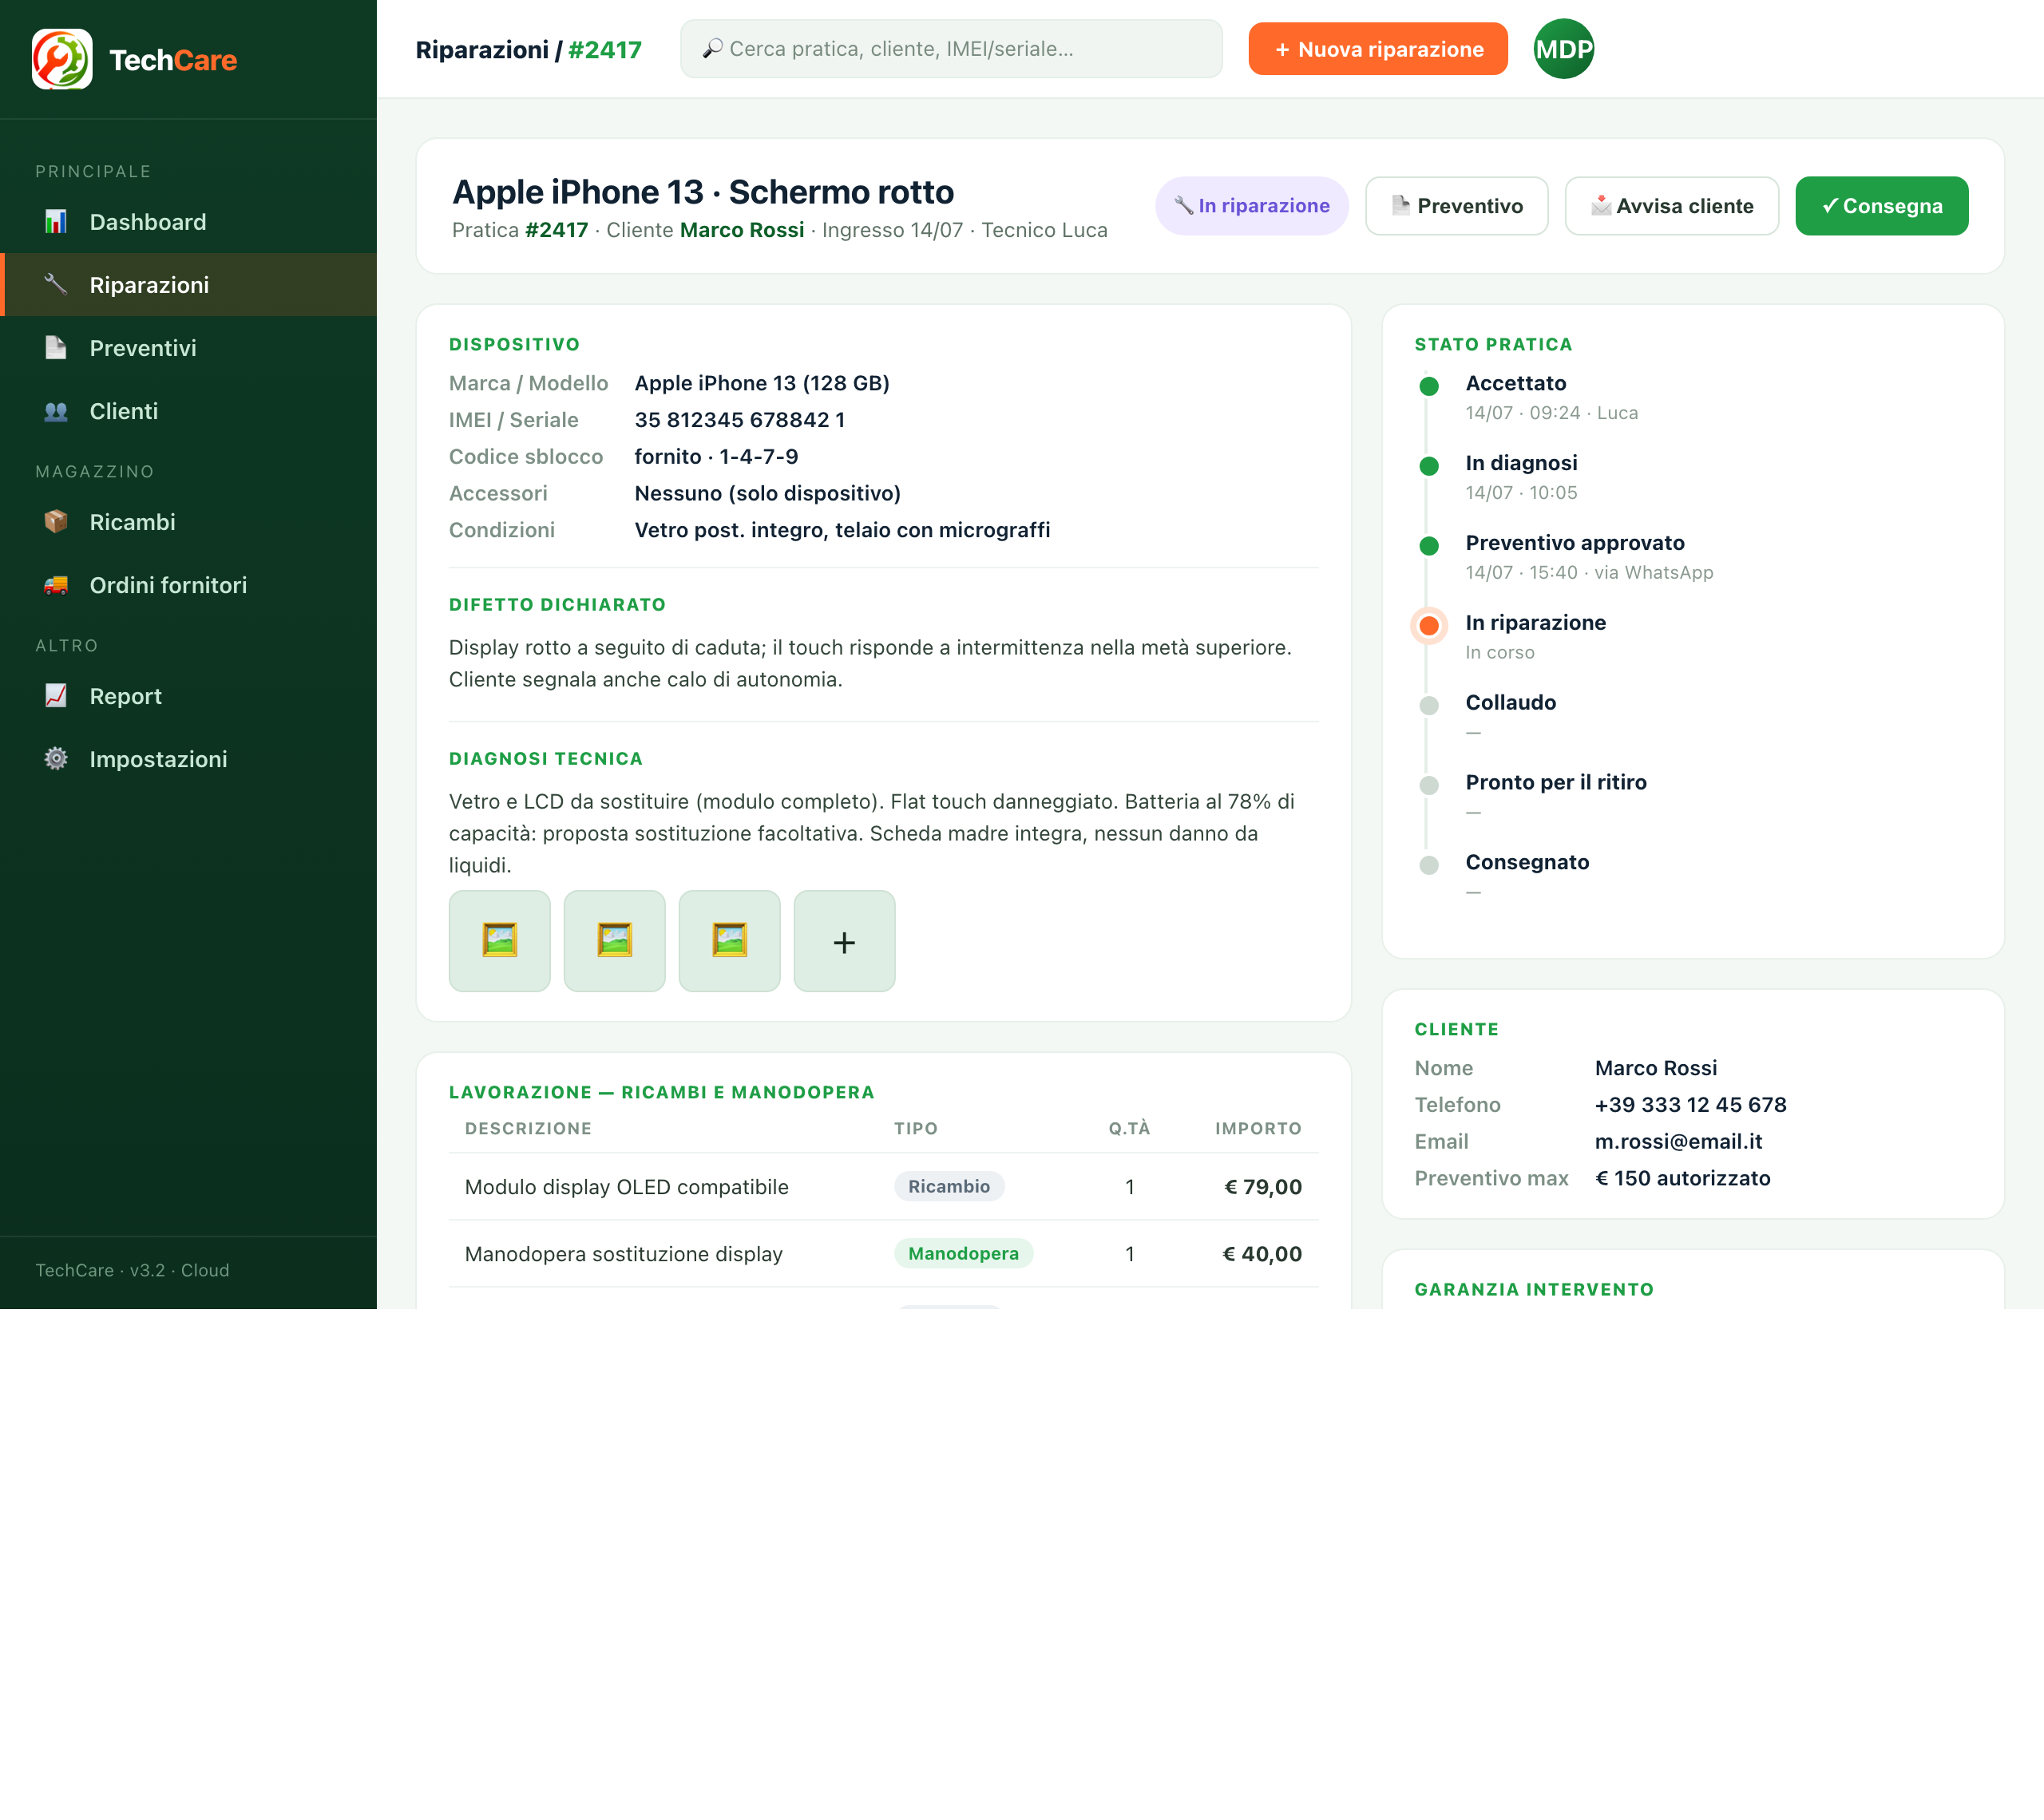The width and height of the screenshot is (2044, 1820).
Task: Click the Manodopera type tag
Action: (x=963, y=1254)
